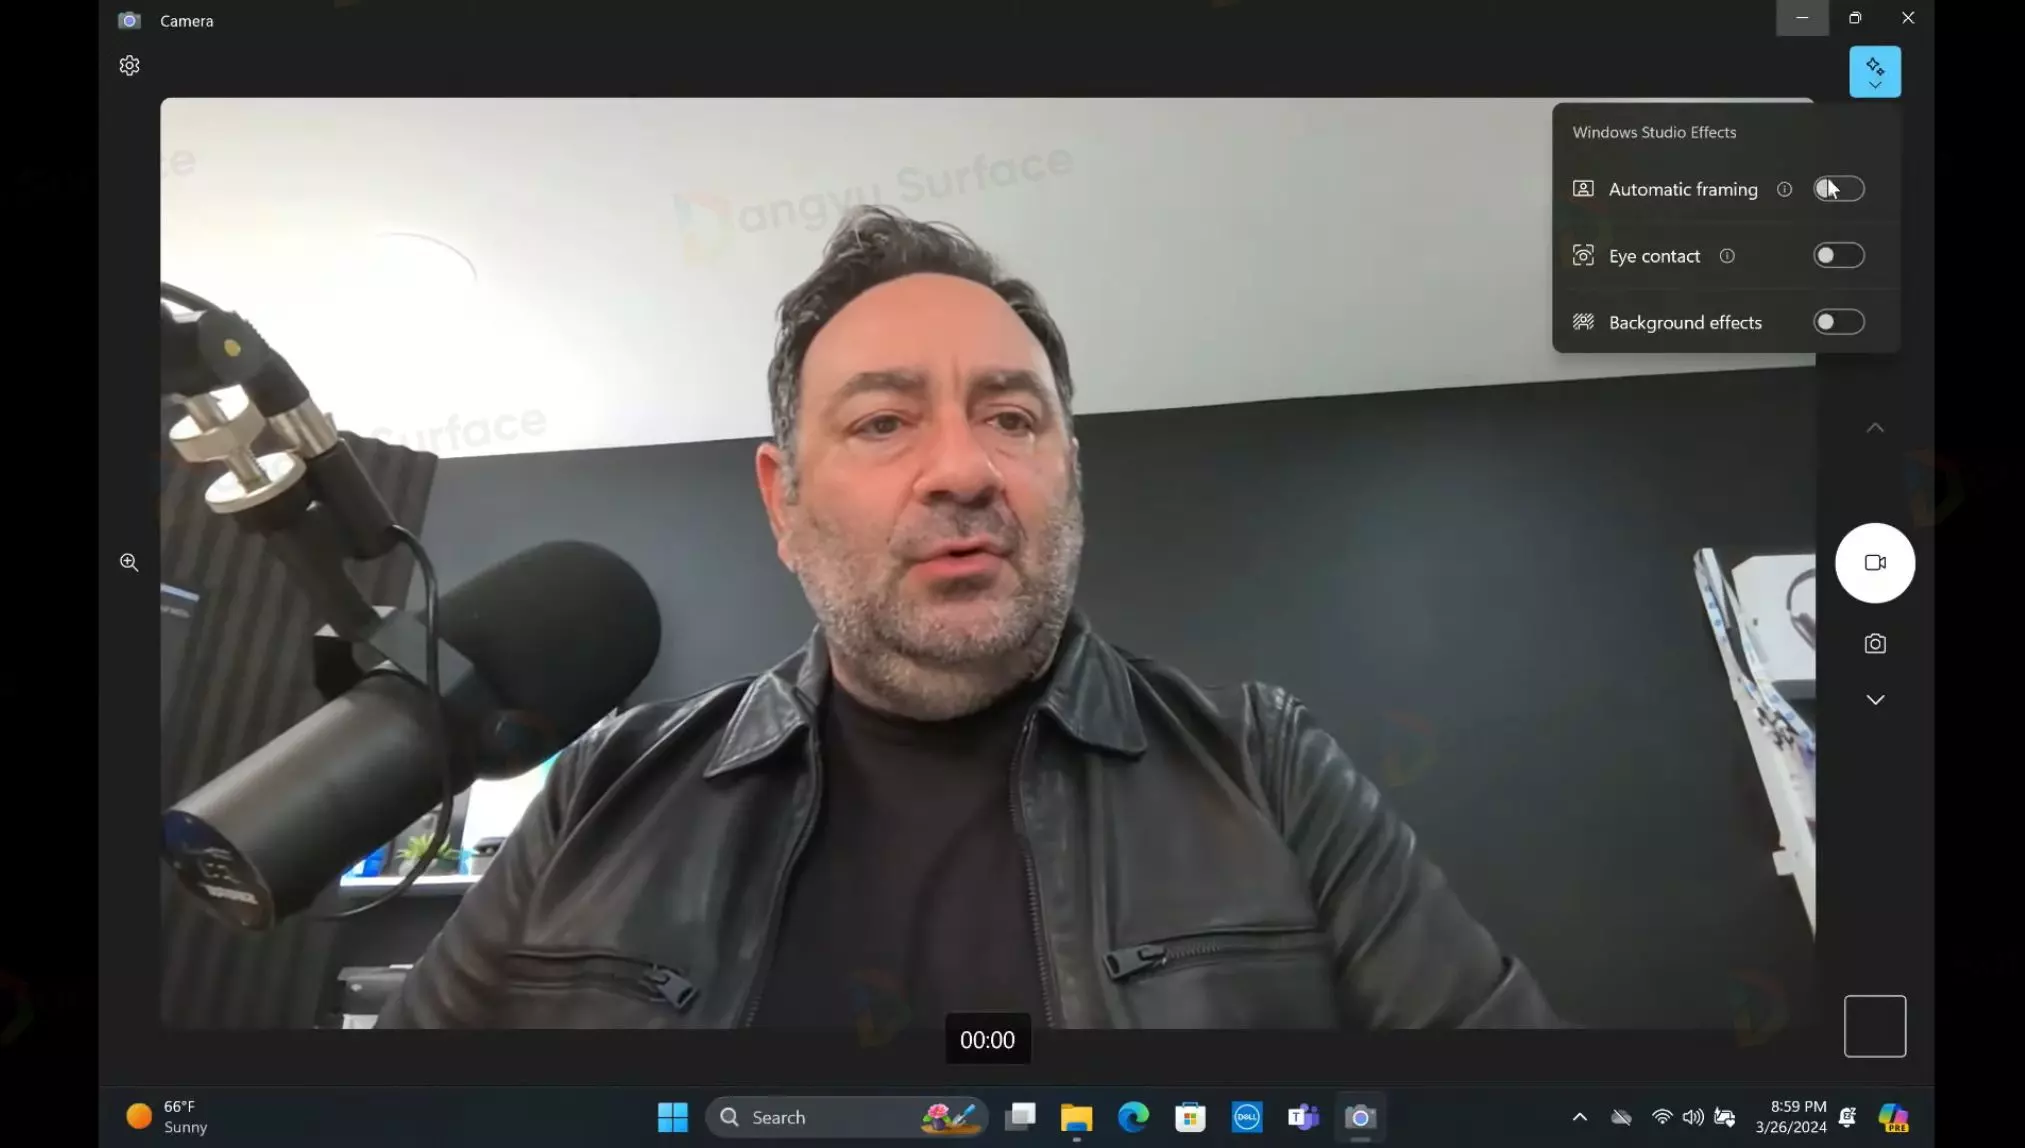2025x1148 pixels.
Task: Disable Background effects toggle
Action: (x=1839, y=321)
